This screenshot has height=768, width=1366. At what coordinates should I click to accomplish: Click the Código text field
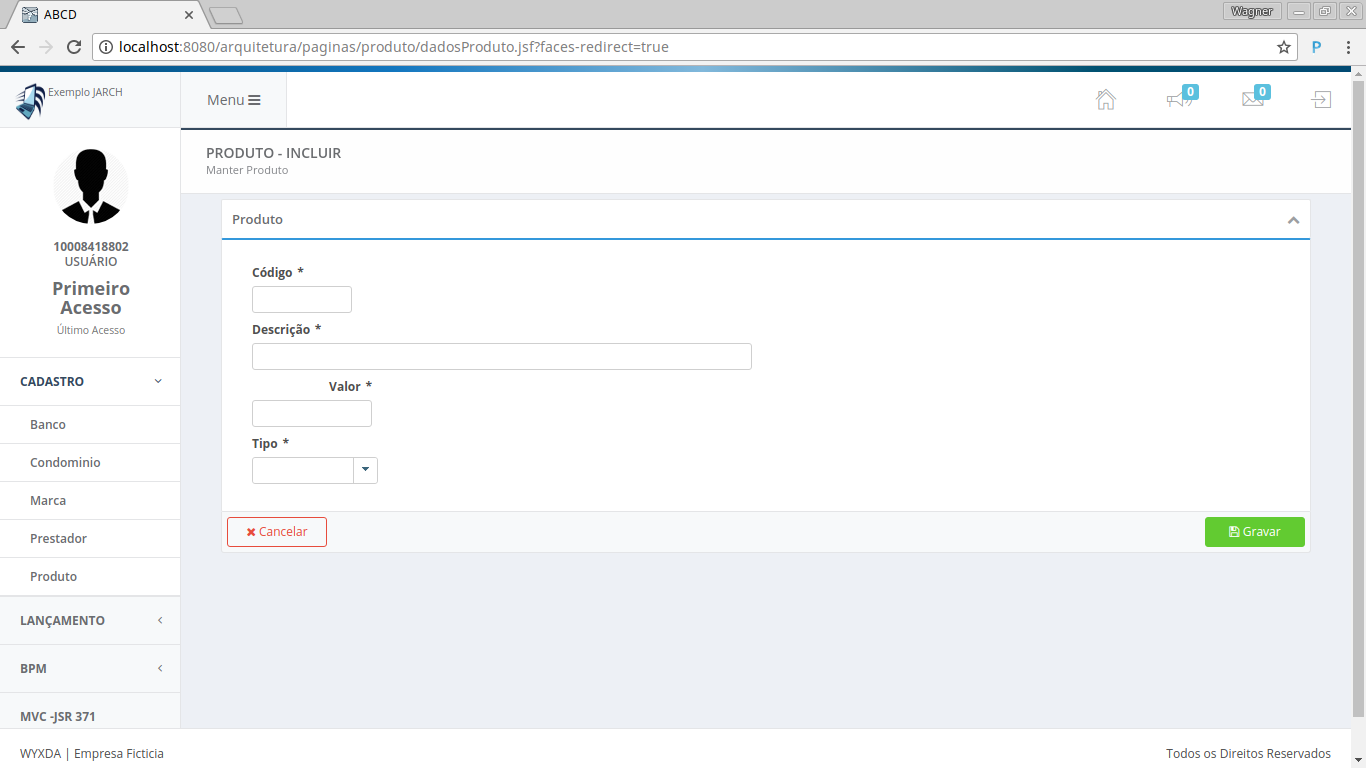click(x=302, y=300)
